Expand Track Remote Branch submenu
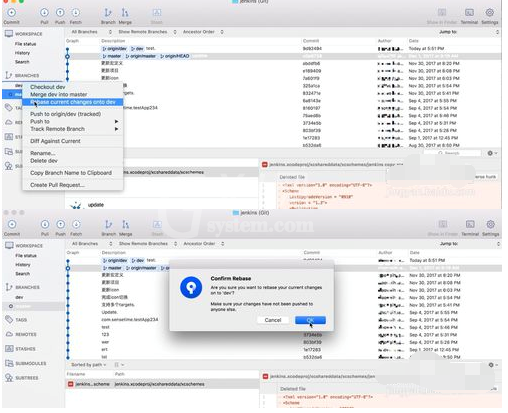The height and width of the screenshot is (413, 508). click(x=73, y=129)
